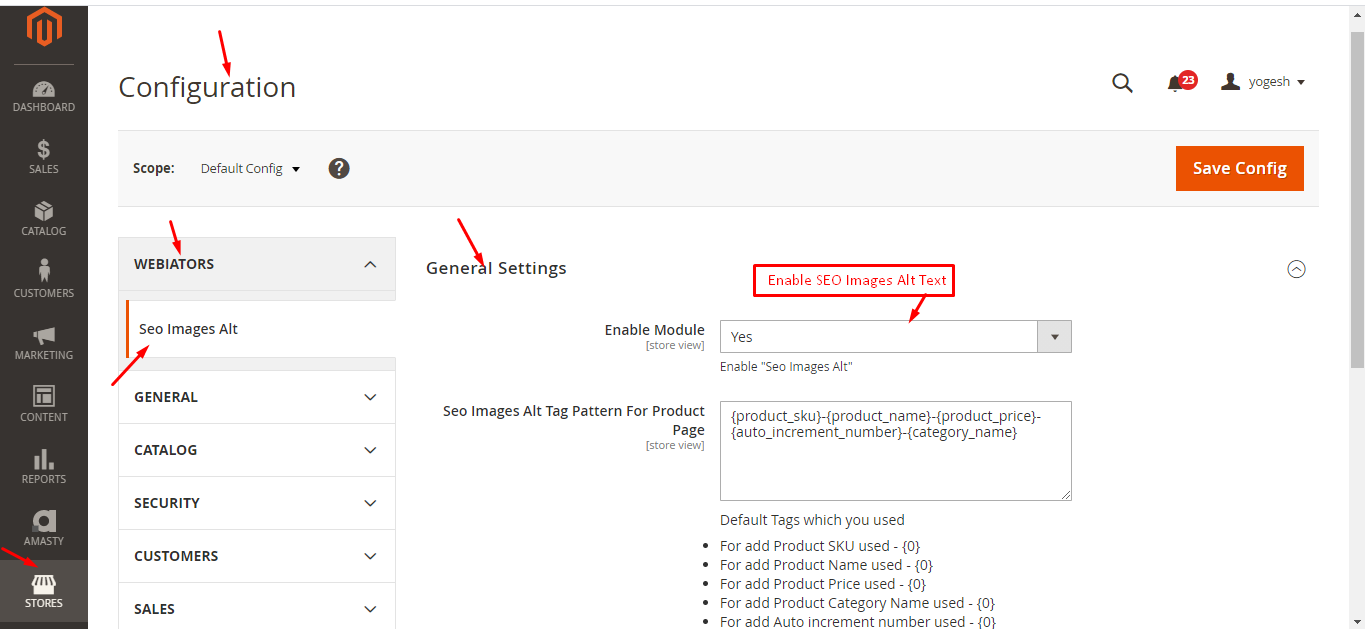The width and height of the screenshot is (1365, 629).
Task: Collapse the General Settings section
Action: point(1296,269)
